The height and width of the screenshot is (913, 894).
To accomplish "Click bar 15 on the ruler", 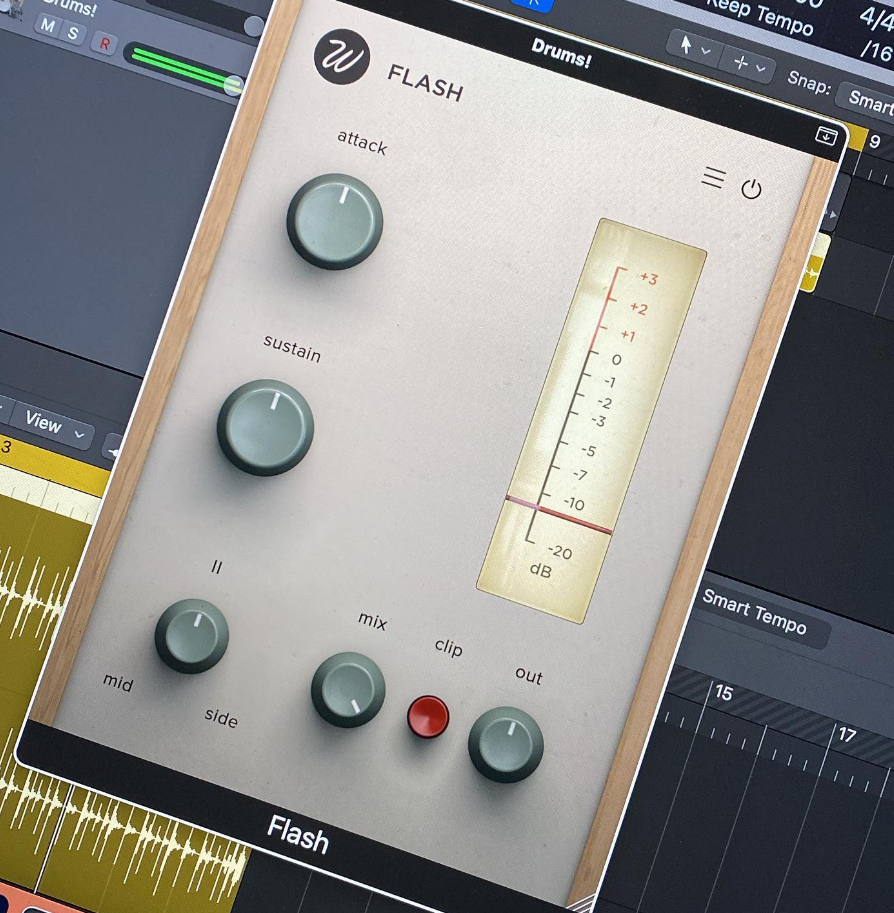I will click(723, 693).
